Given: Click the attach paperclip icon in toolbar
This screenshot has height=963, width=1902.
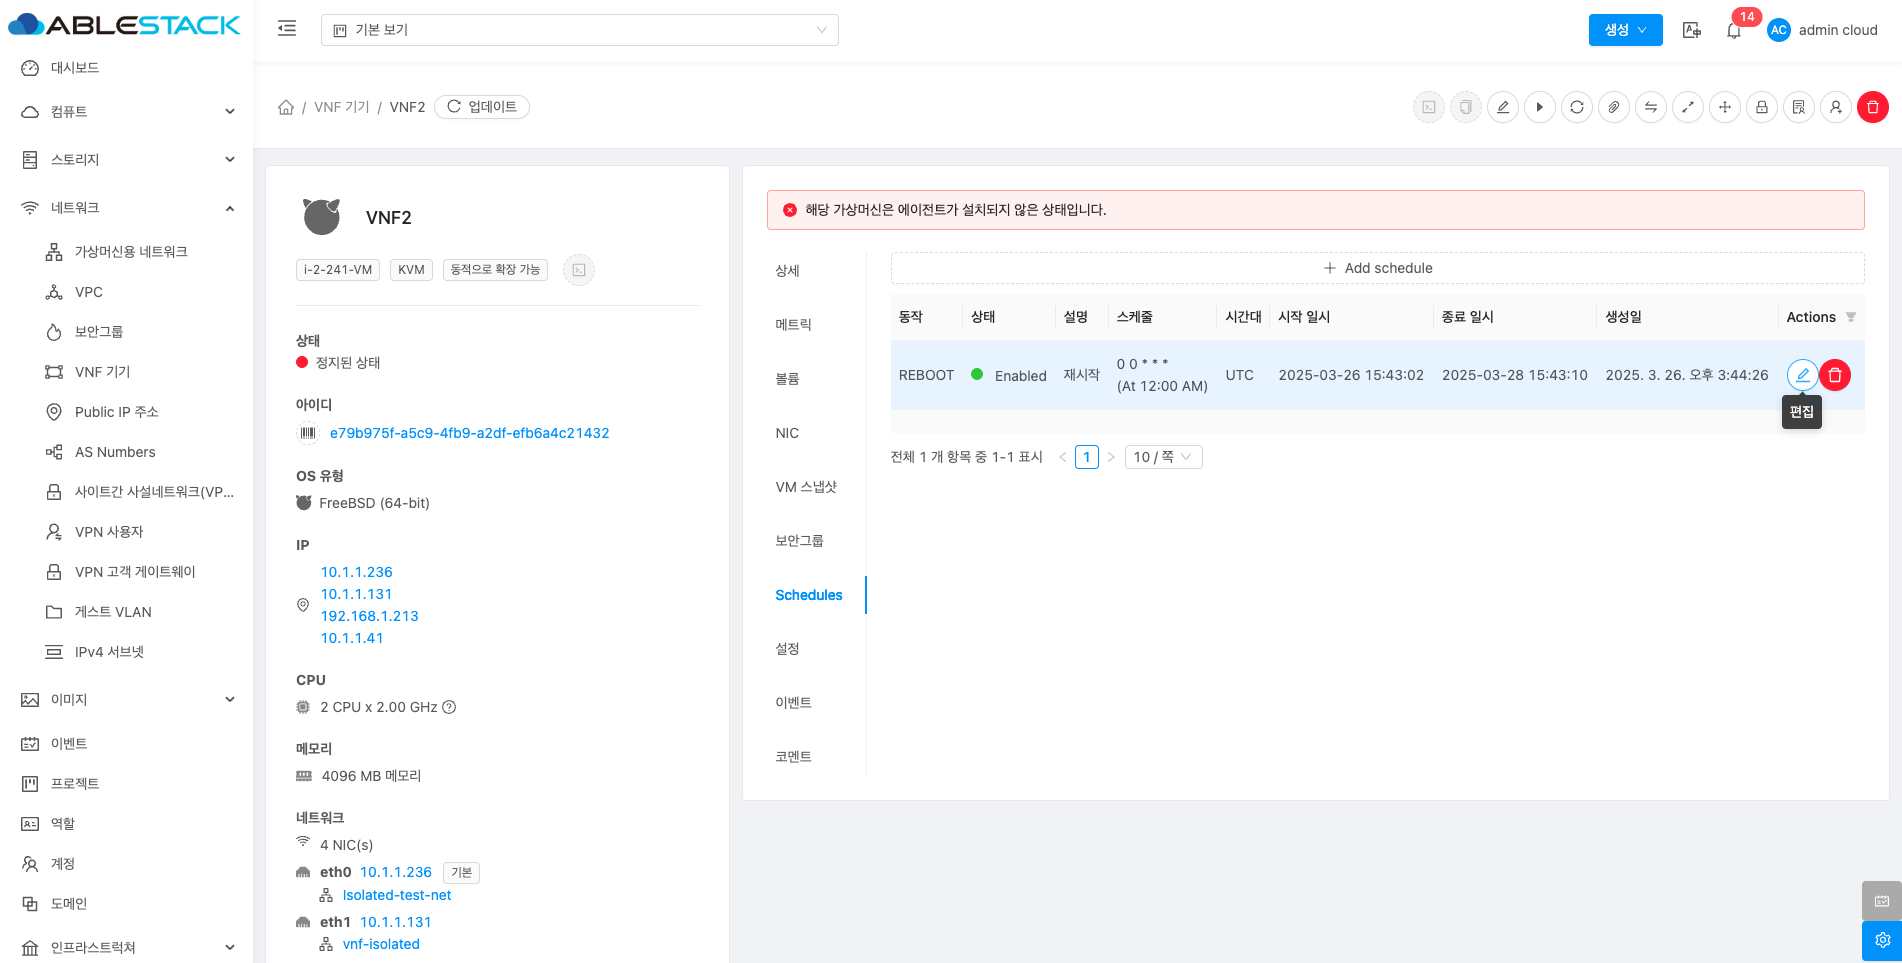Looking at the screenshot, I should tap(1614, 107).
